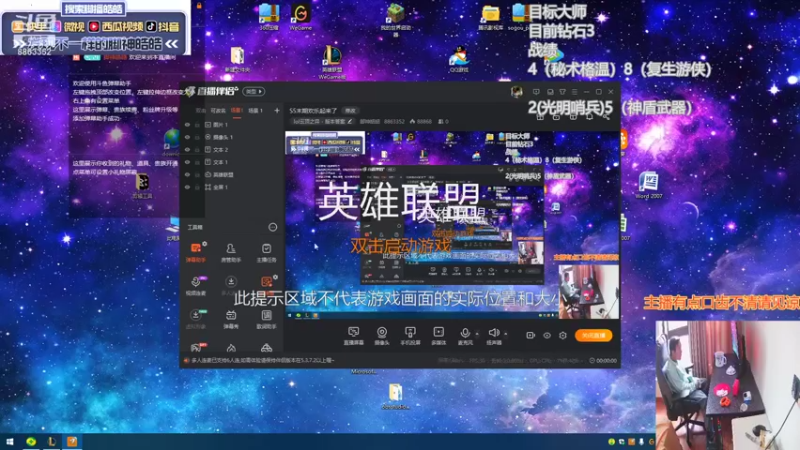
Task: Toggle visibility of the 文本 2 layer
Action: (187, 149)
